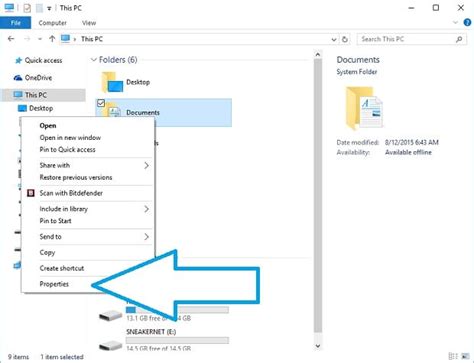Choose Restore previous versions
Image resolution: width=474 pixels, height=363 pixels.
point(76,177)
